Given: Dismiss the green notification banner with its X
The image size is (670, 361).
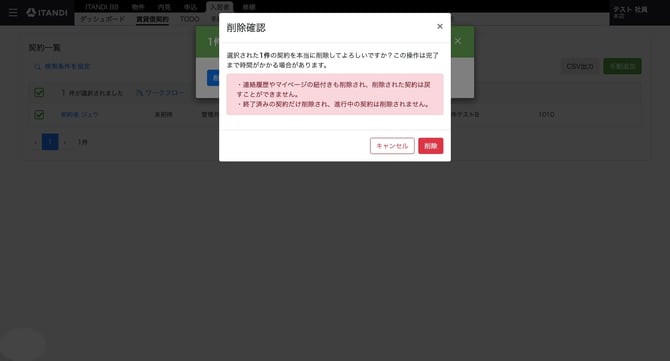Looking at the screenshot, I should coord(458,41).
